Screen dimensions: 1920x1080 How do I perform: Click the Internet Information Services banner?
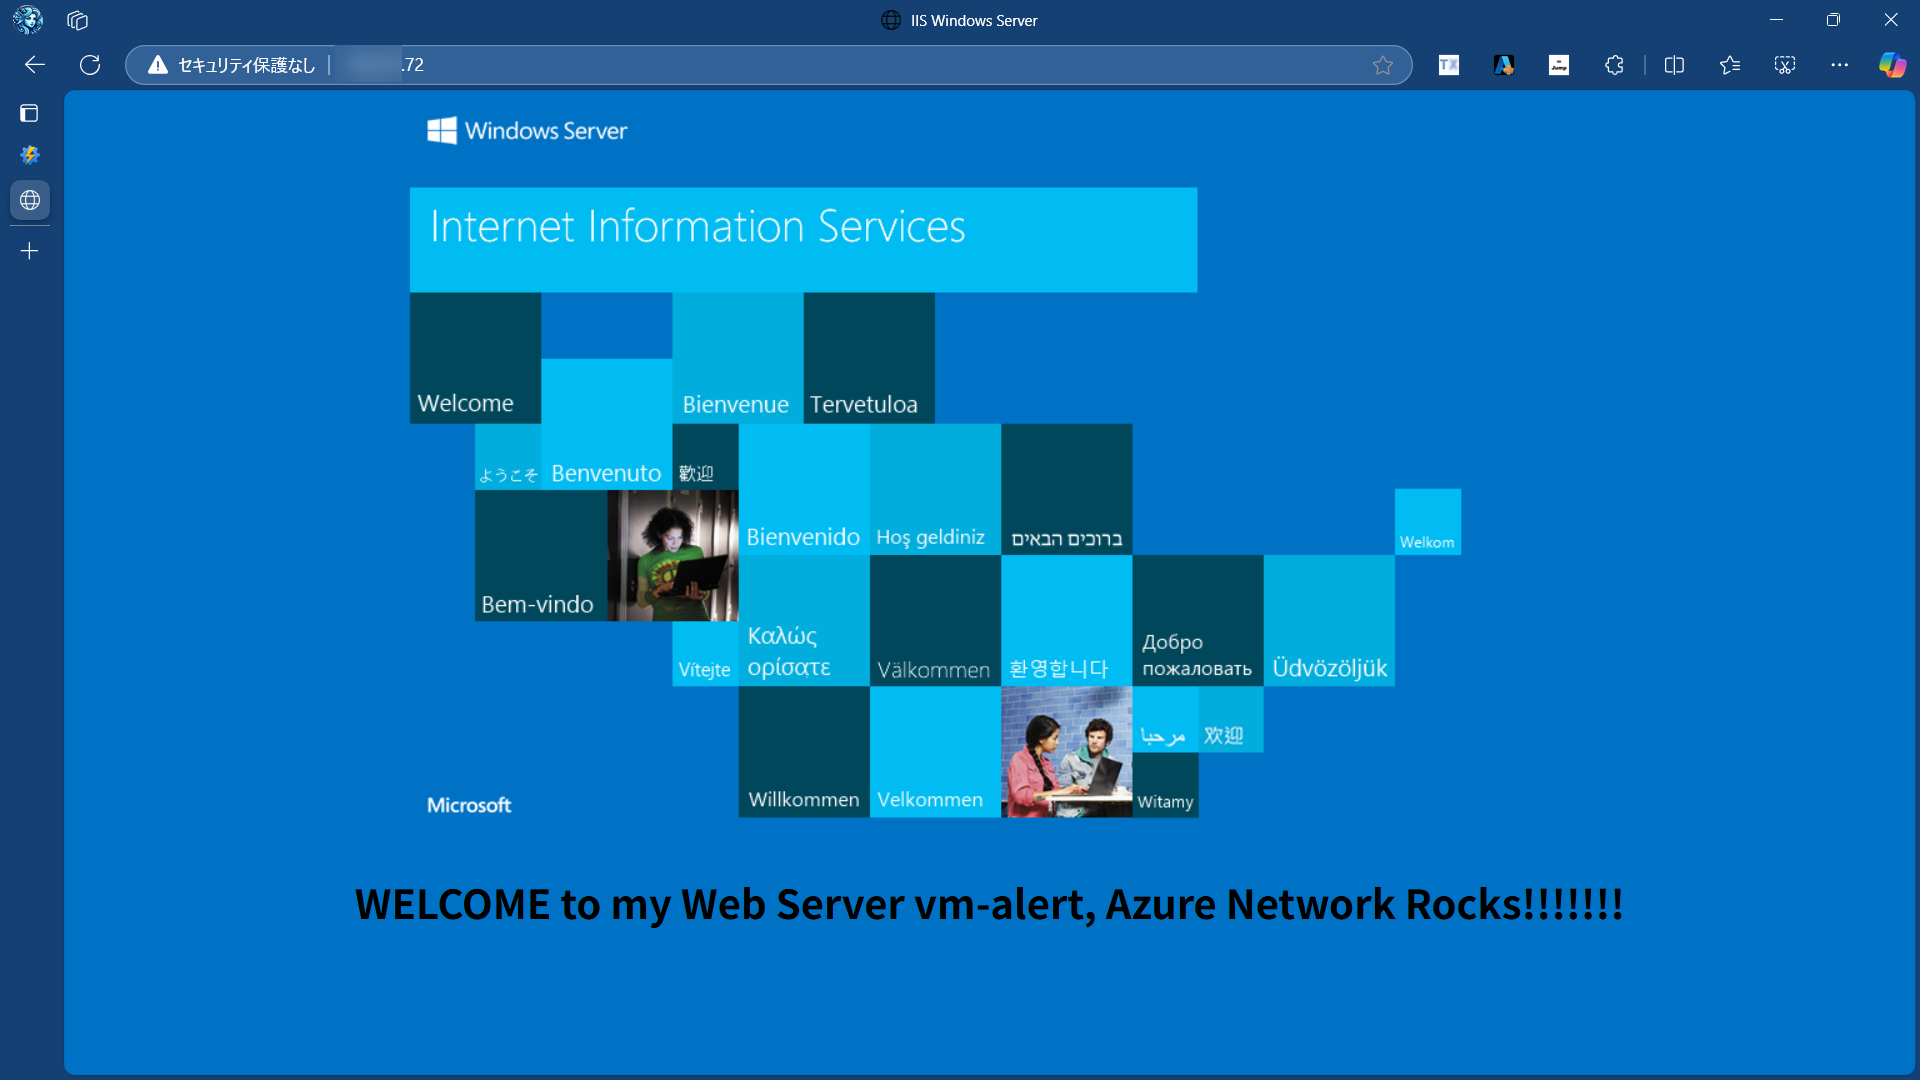[x=802, y=239]
